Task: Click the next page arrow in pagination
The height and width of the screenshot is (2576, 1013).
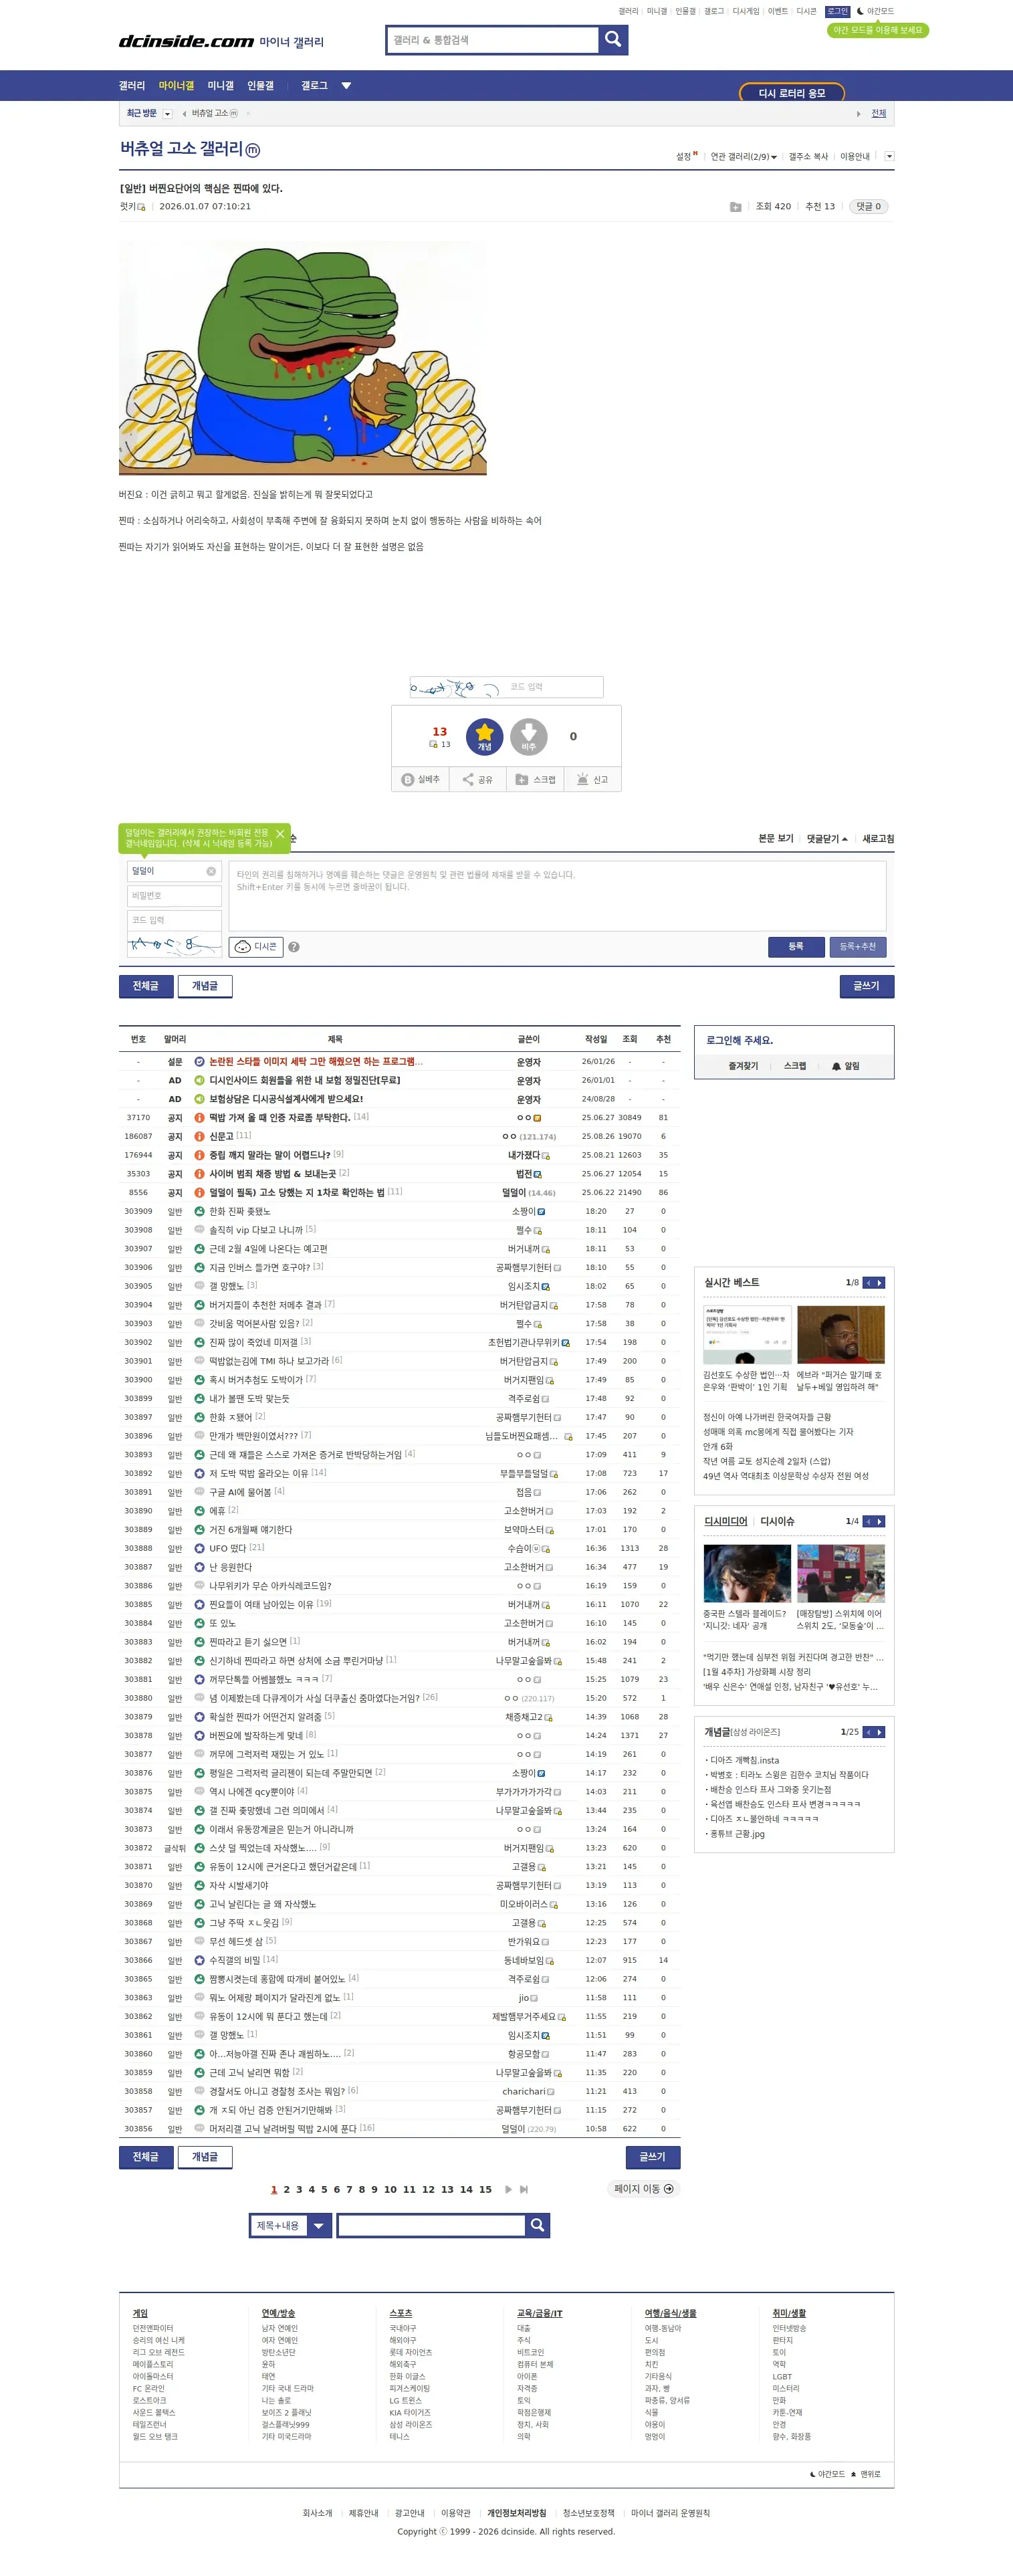Action: pyautogui.click(x=508, y=2190)
